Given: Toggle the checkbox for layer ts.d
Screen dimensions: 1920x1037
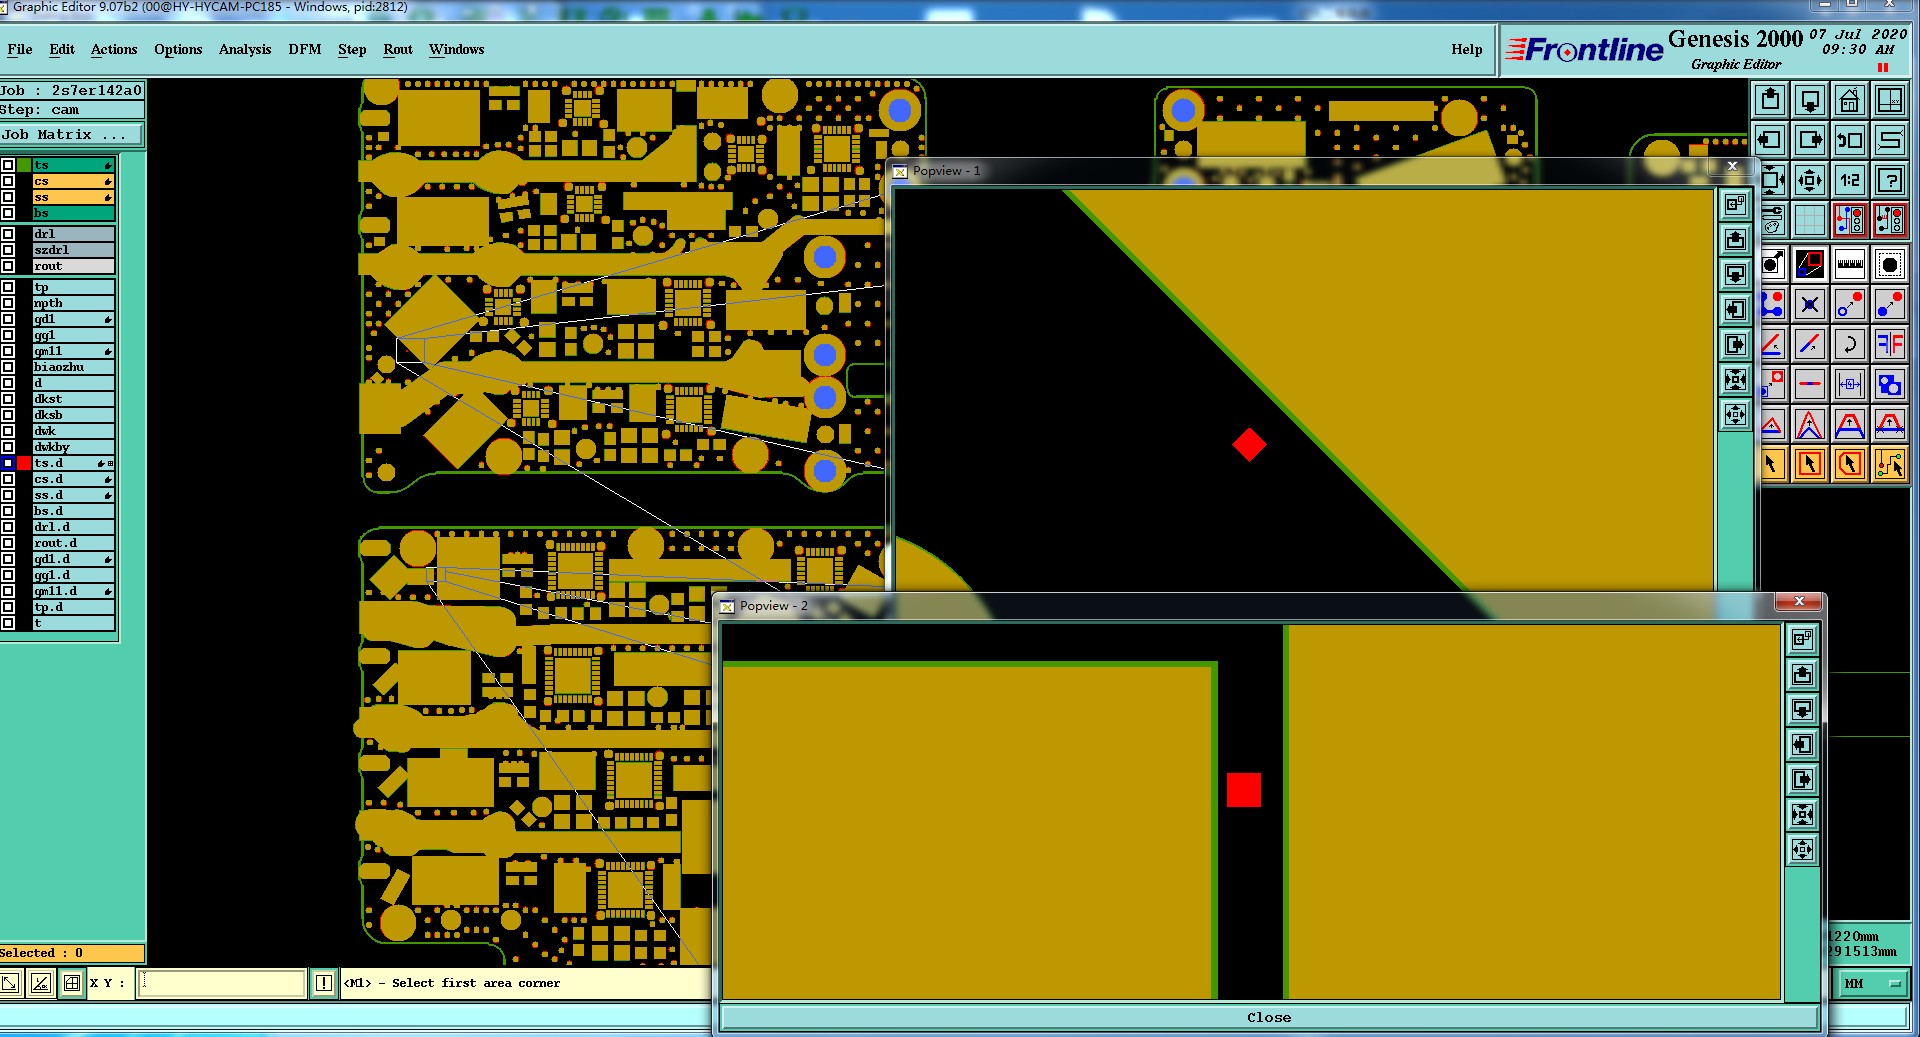Looking at the screenshot, I should tap(8, 463).
